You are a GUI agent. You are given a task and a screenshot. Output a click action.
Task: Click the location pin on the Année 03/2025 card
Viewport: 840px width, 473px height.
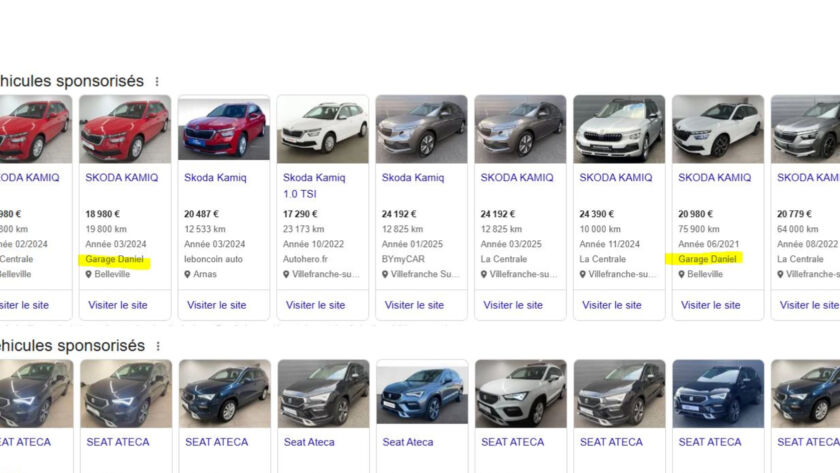[x=484, y=274]
